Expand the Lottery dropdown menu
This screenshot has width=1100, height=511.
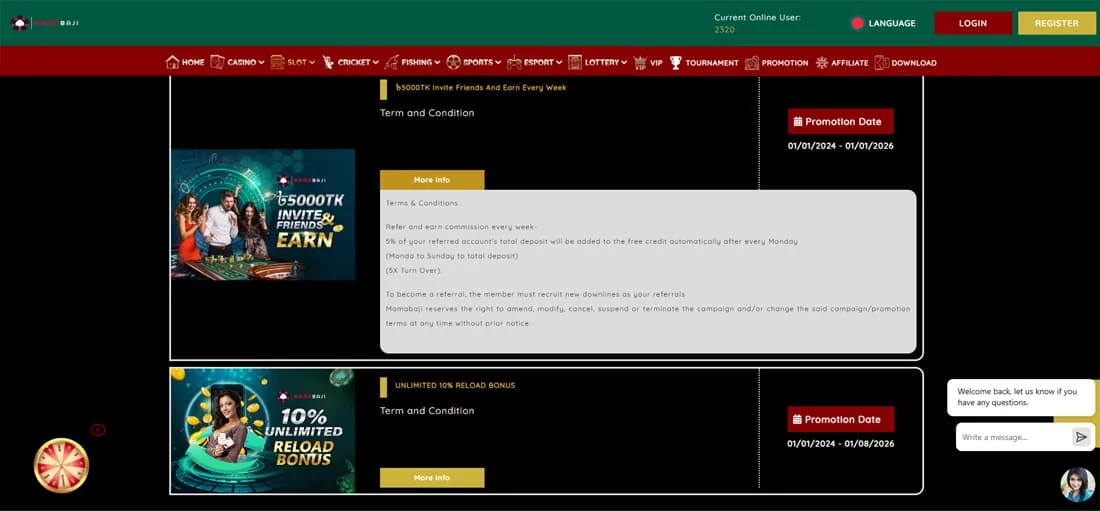tap(624, 62)
